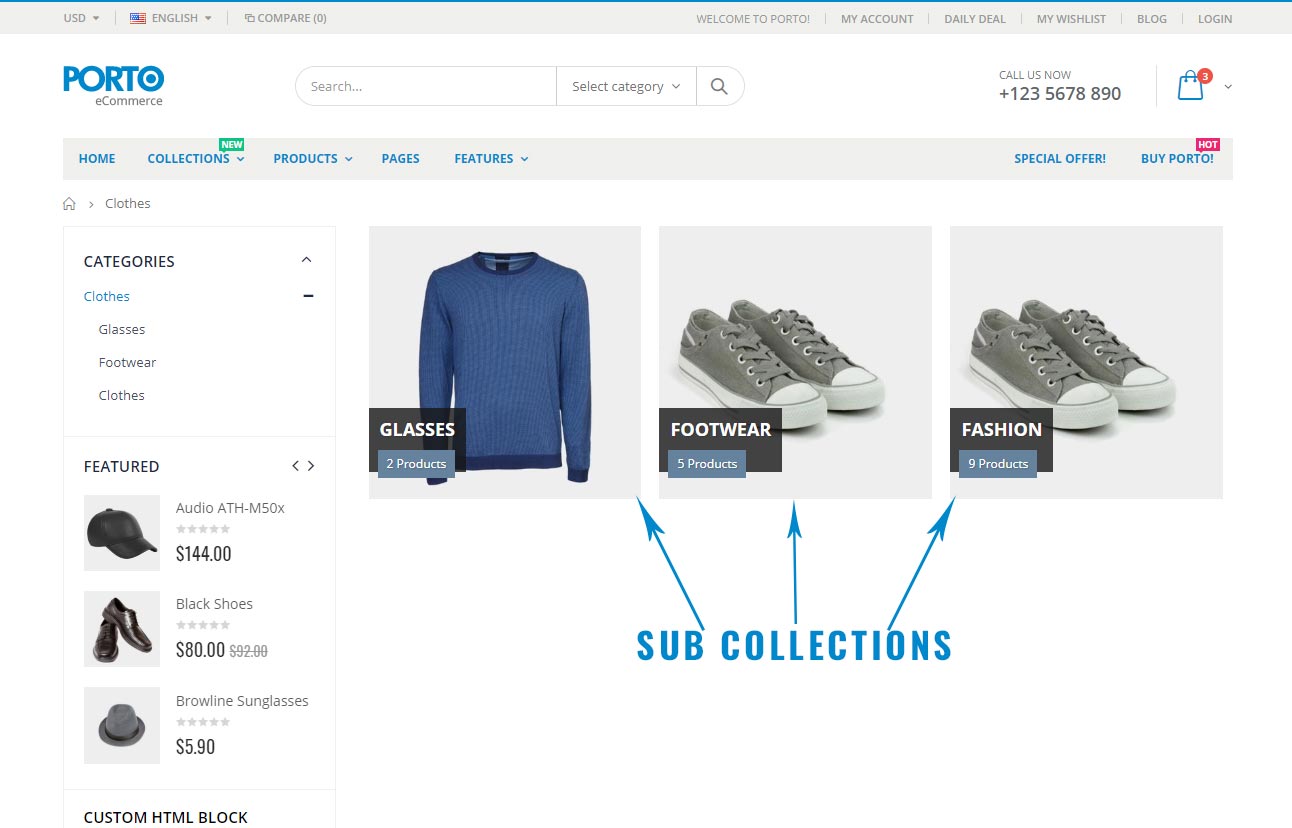1292x828 pixels.
Task: Click the magnifying glass search icon
Action: pyautogui.click(x=719, y=86)
